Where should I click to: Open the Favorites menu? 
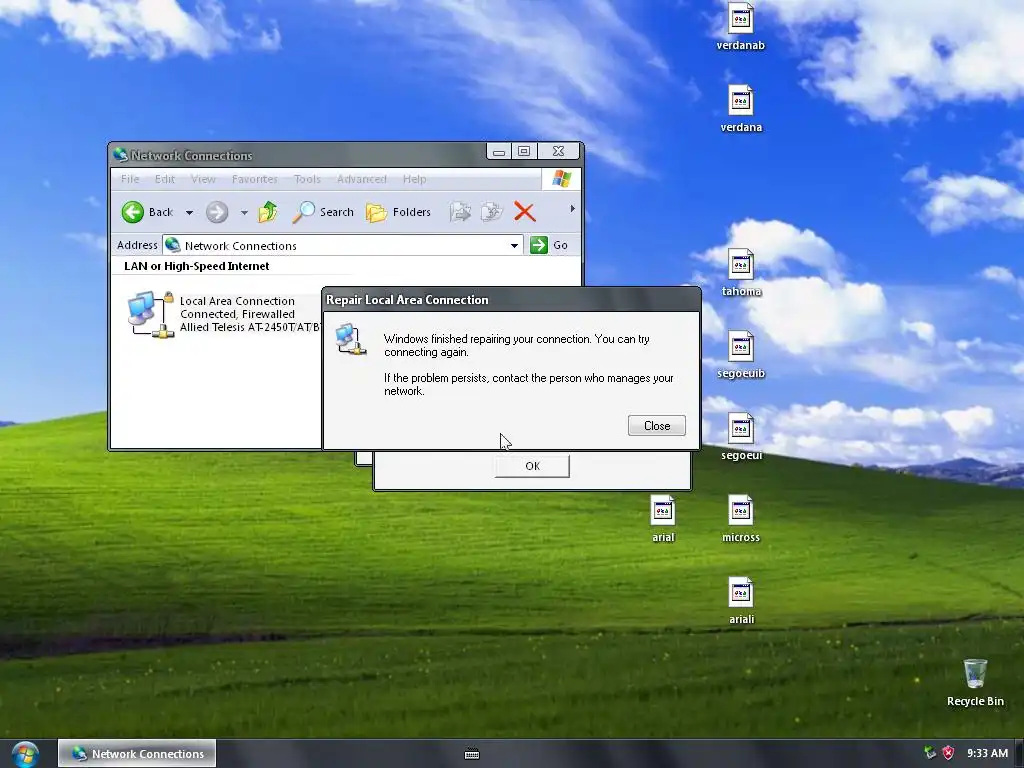click(x=255, y=179)
